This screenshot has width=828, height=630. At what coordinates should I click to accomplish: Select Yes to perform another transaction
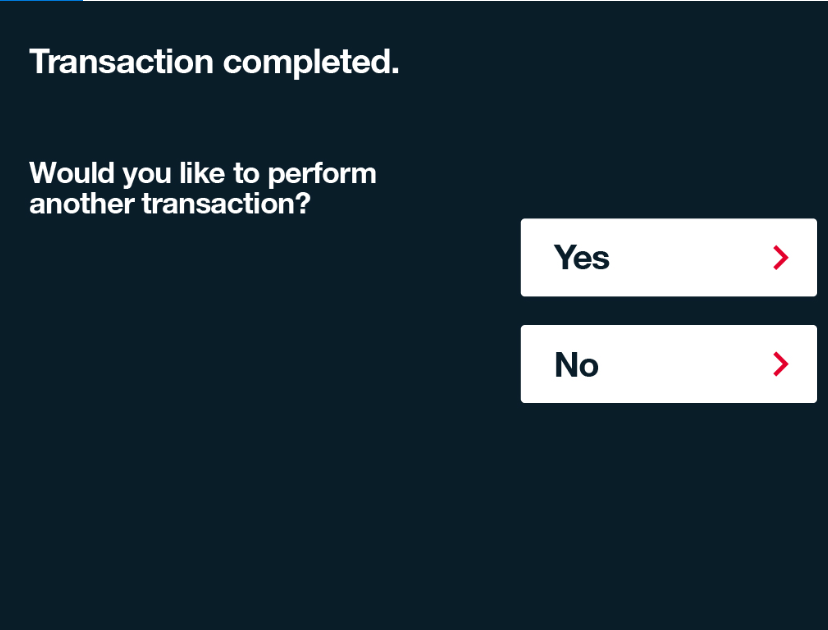point(668,258)
